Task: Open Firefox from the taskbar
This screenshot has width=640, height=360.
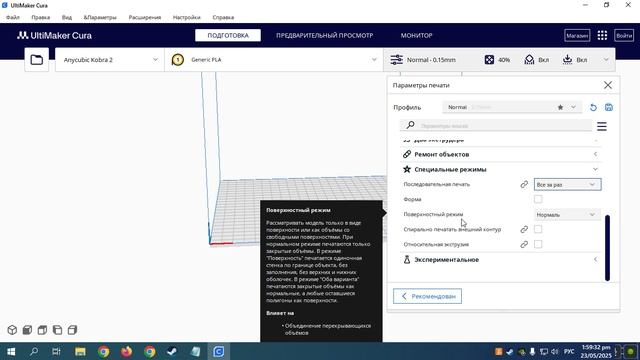Action: click(127, 351)
